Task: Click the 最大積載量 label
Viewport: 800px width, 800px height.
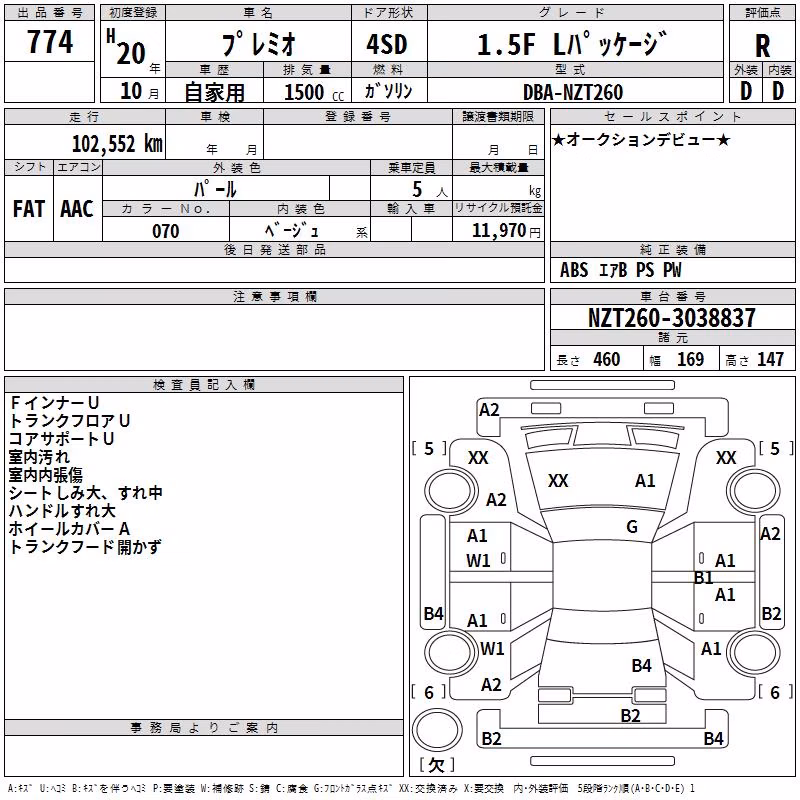Action: click(x=498, y=167)
